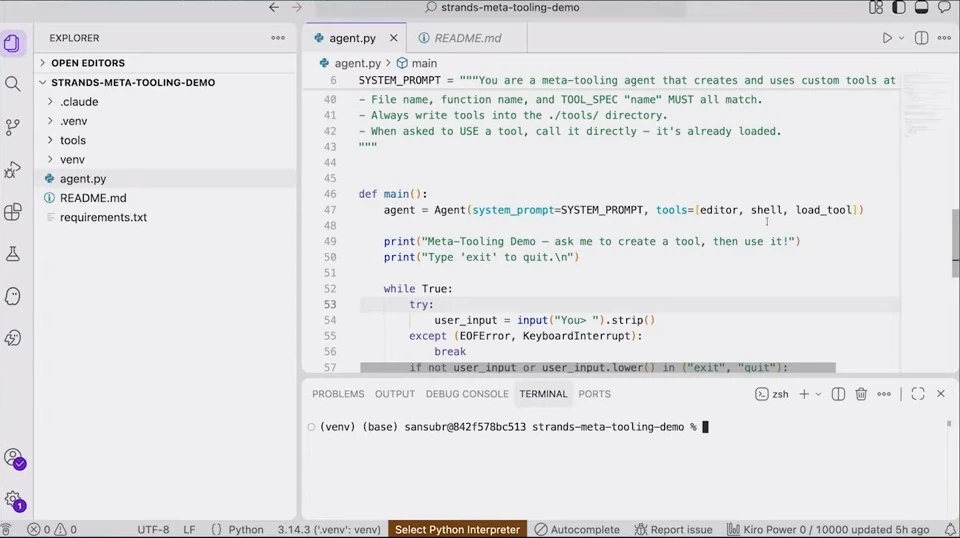Screen dimensions: 960x538
Task: Open the Kiro ghost panel
Action: 12,296
